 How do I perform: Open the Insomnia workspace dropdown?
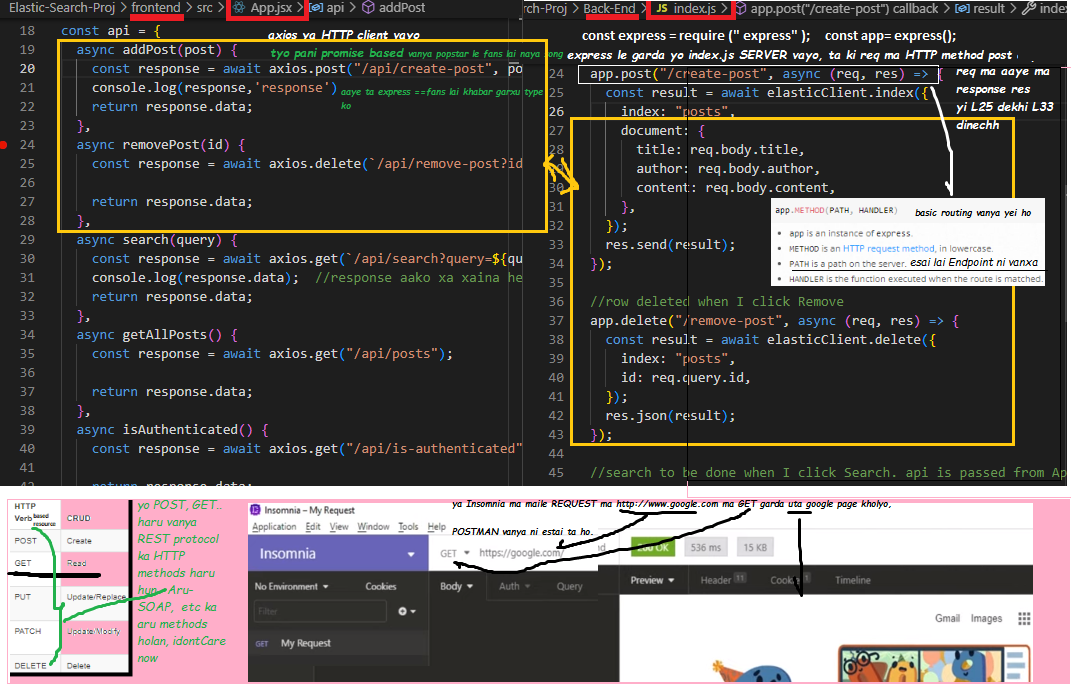(411, 554)
